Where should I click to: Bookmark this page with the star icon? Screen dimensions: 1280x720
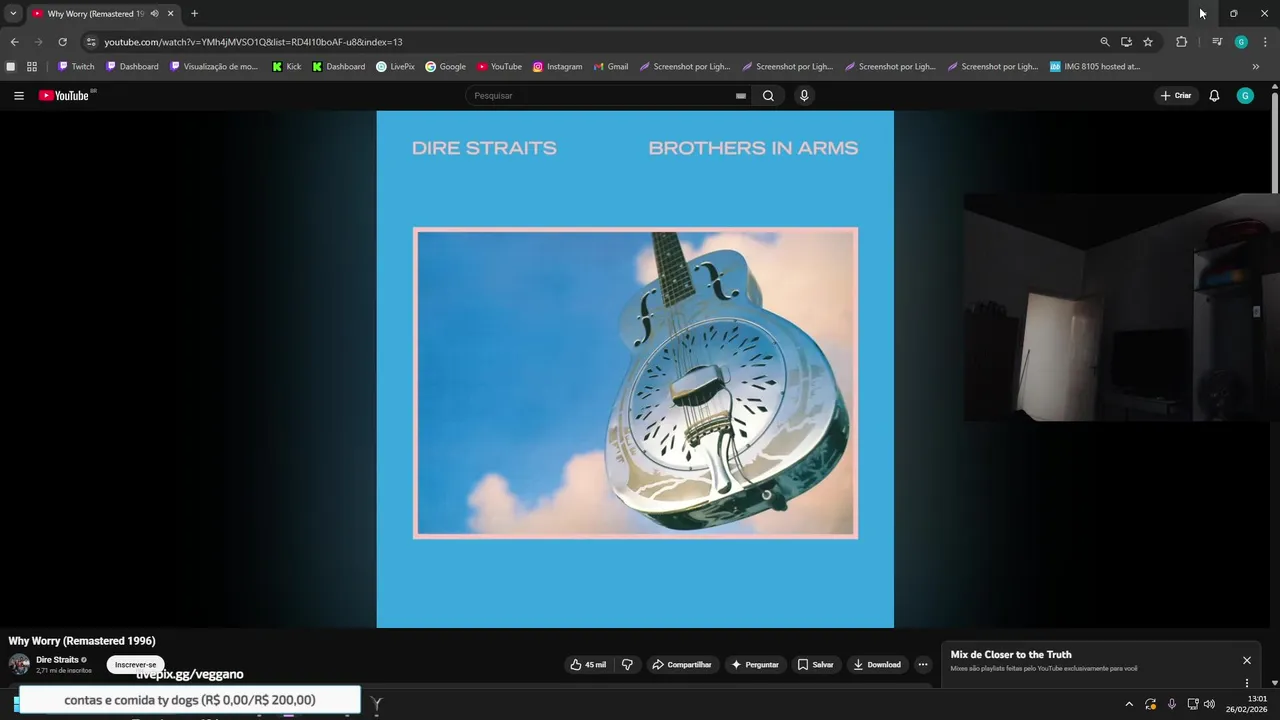point(1148,42)
